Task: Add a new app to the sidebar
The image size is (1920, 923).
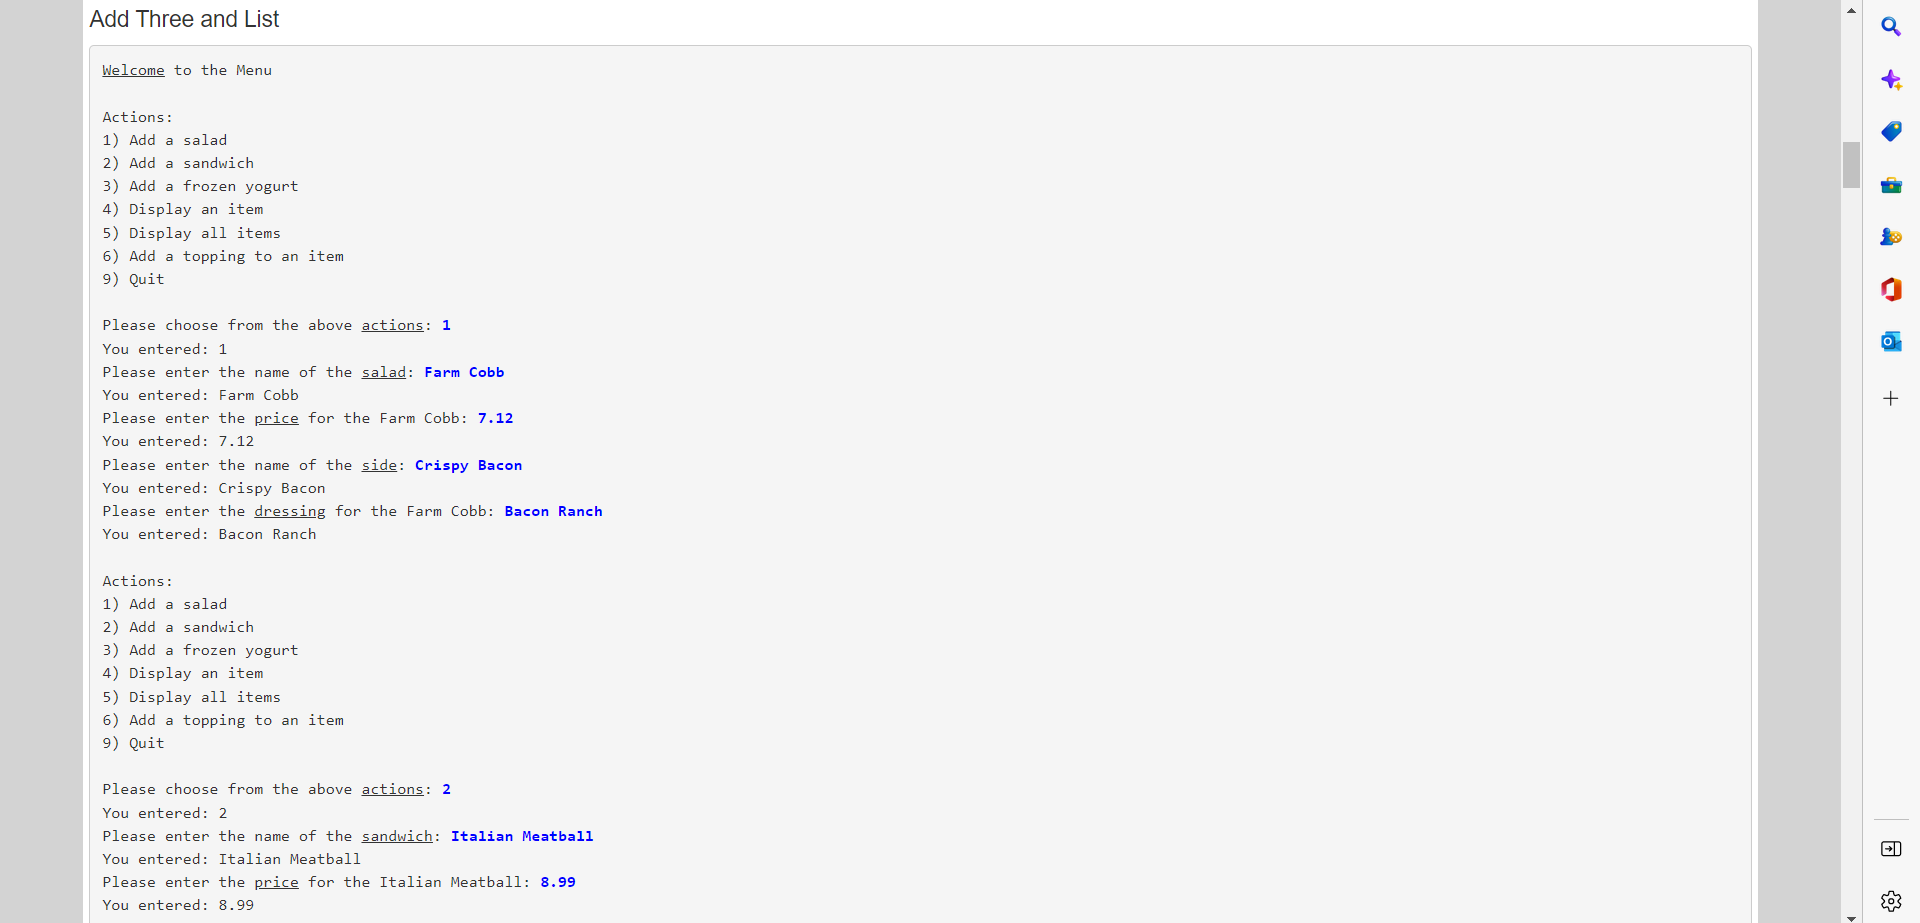Action: 1892,398
